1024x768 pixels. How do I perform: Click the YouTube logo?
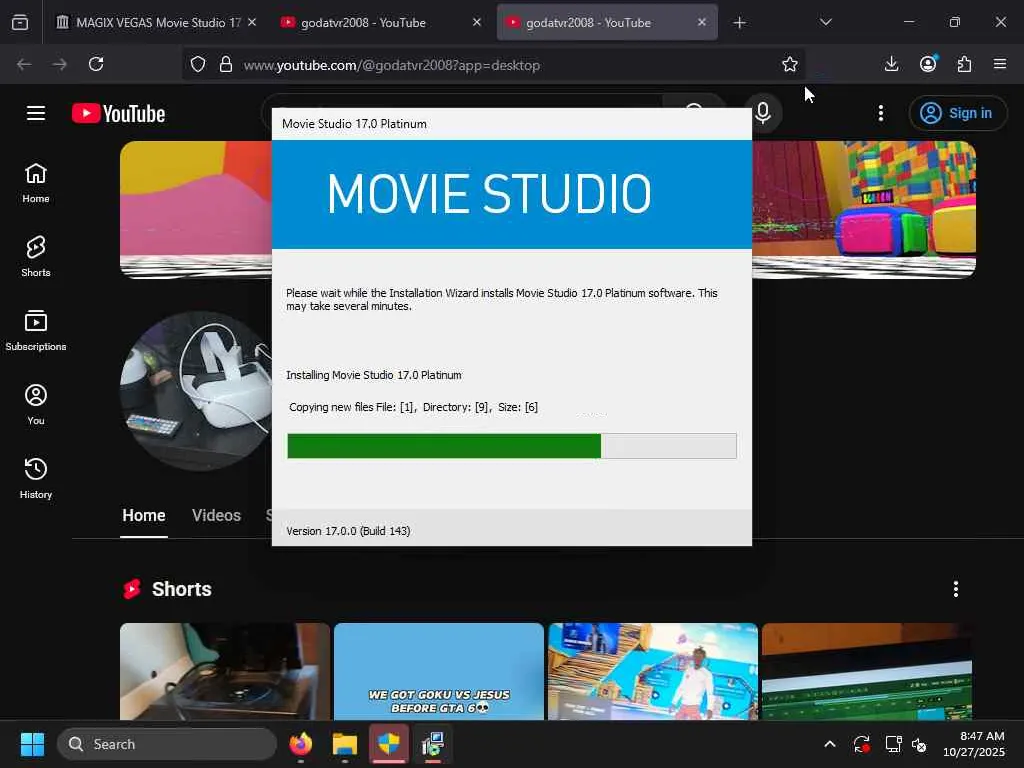(118, 114)
